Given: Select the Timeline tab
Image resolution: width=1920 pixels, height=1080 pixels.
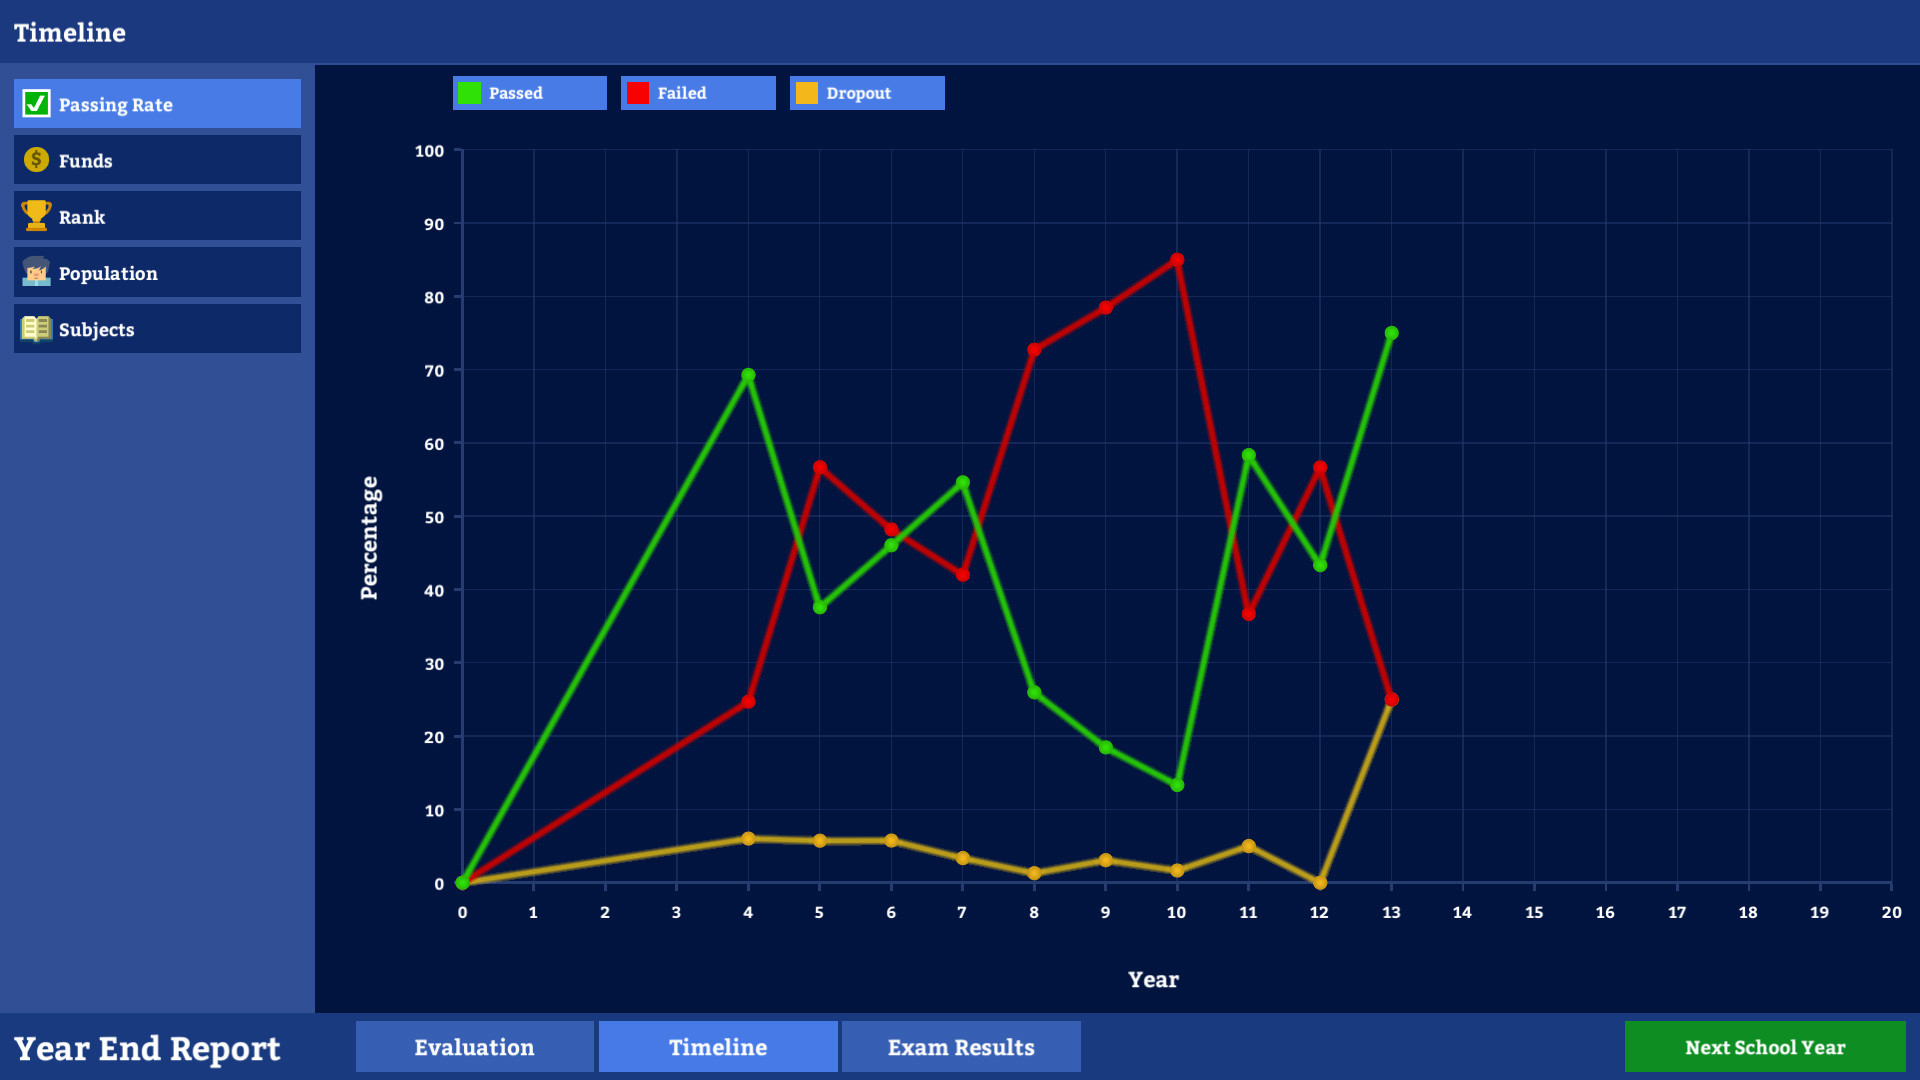Looking at the screenshot, I should click(x=717, y=1046).
